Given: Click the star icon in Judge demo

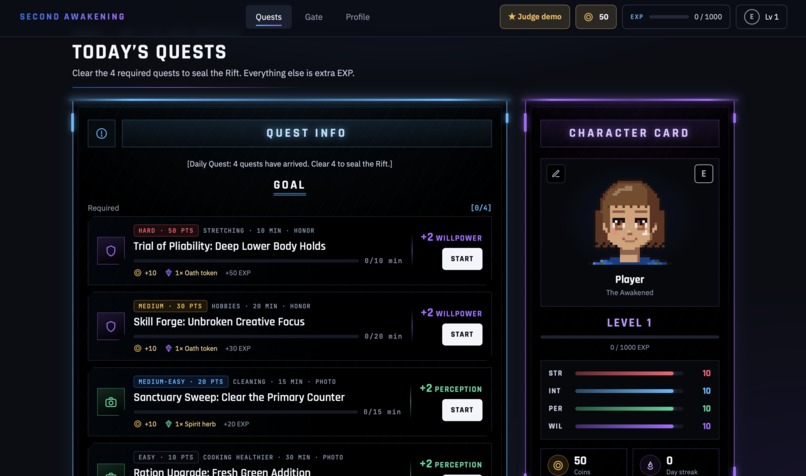Looking at the screenshot, I should point(511,17).
